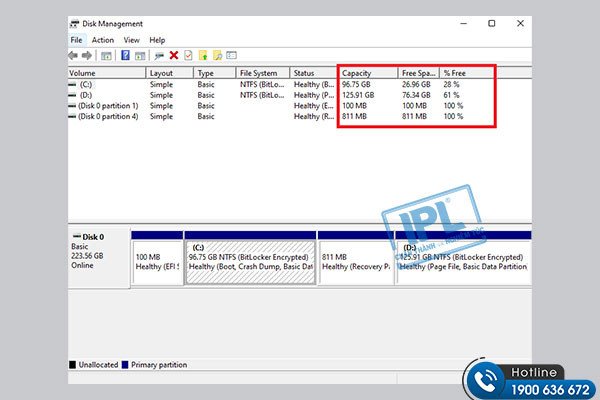Click the 28 % free cell
The image size is (600, 400).
(x=452, y=85)
